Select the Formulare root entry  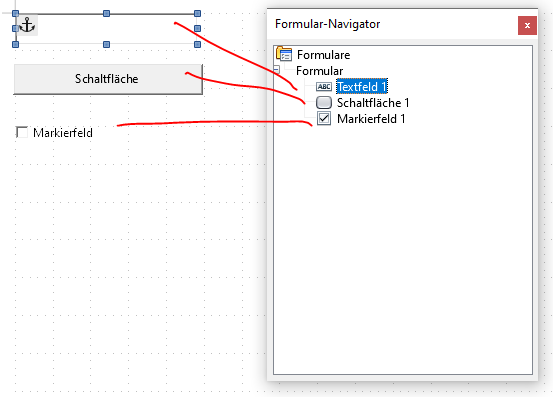click(323, 55)
